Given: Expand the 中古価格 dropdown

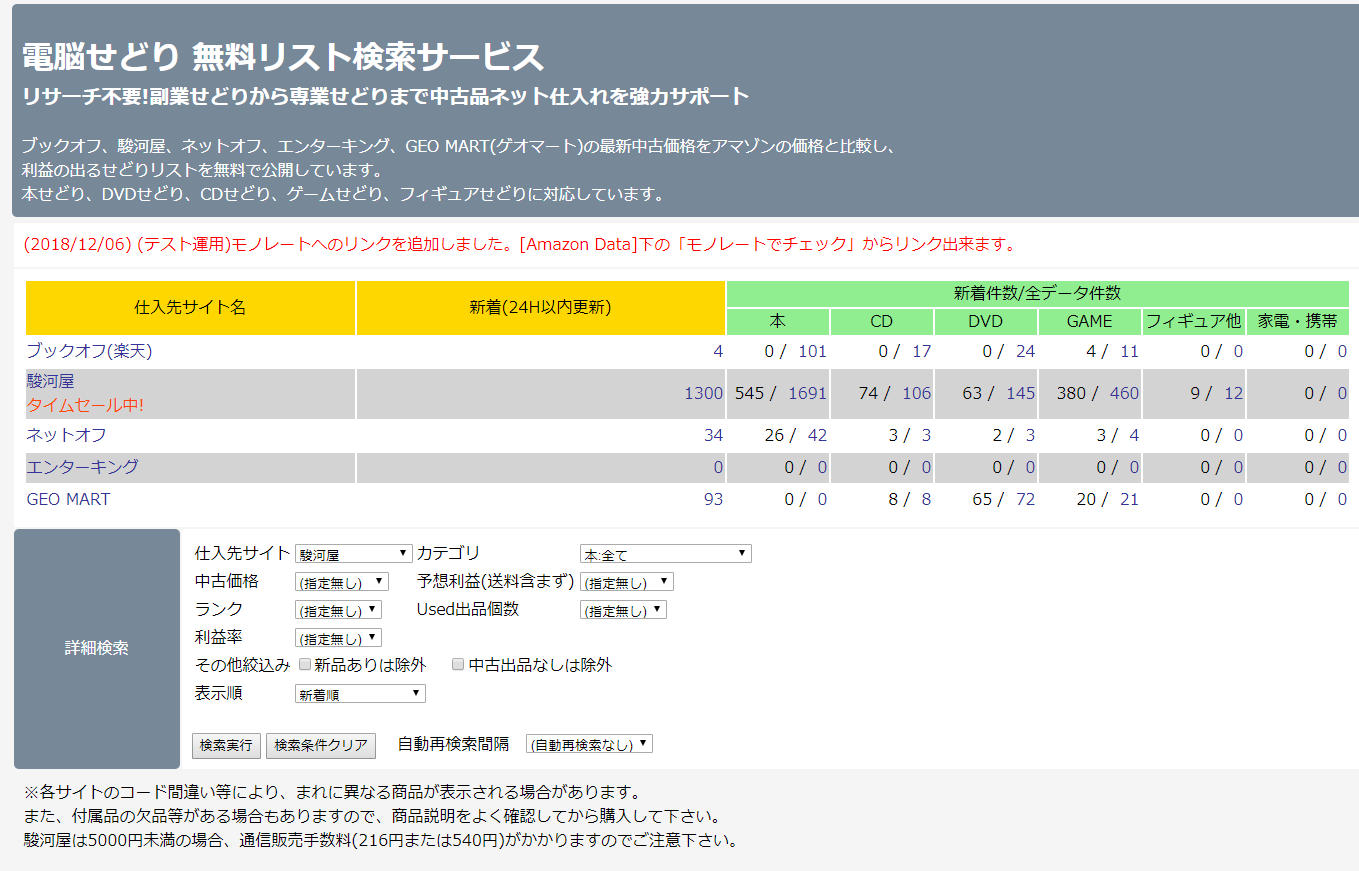Looking at the screenshot, I should (341, 582).
